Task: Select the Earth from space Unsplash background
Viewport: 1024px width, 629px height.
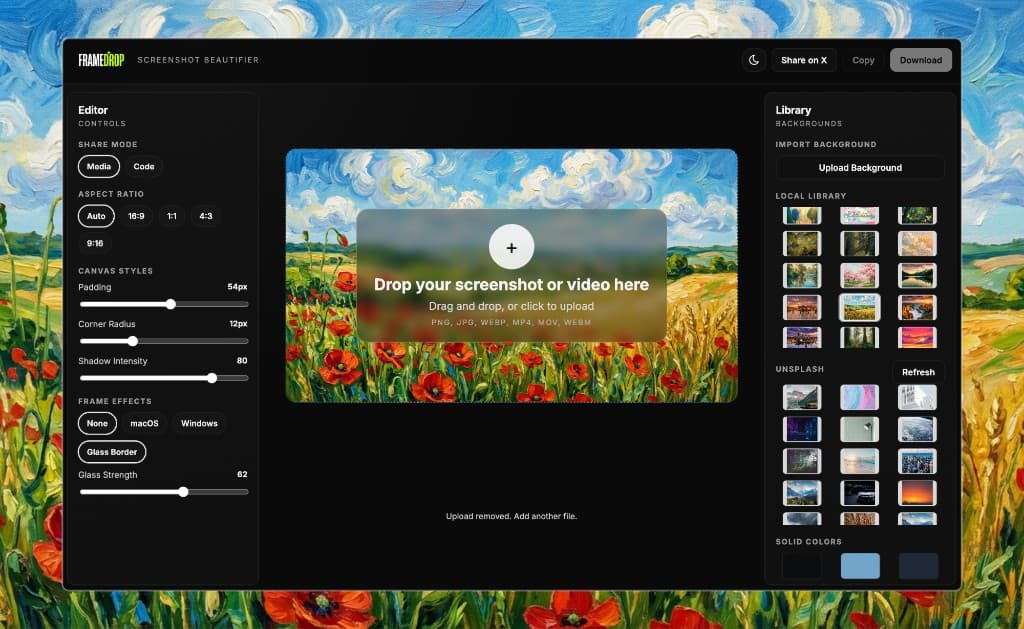Action: [x=917, y=429]
